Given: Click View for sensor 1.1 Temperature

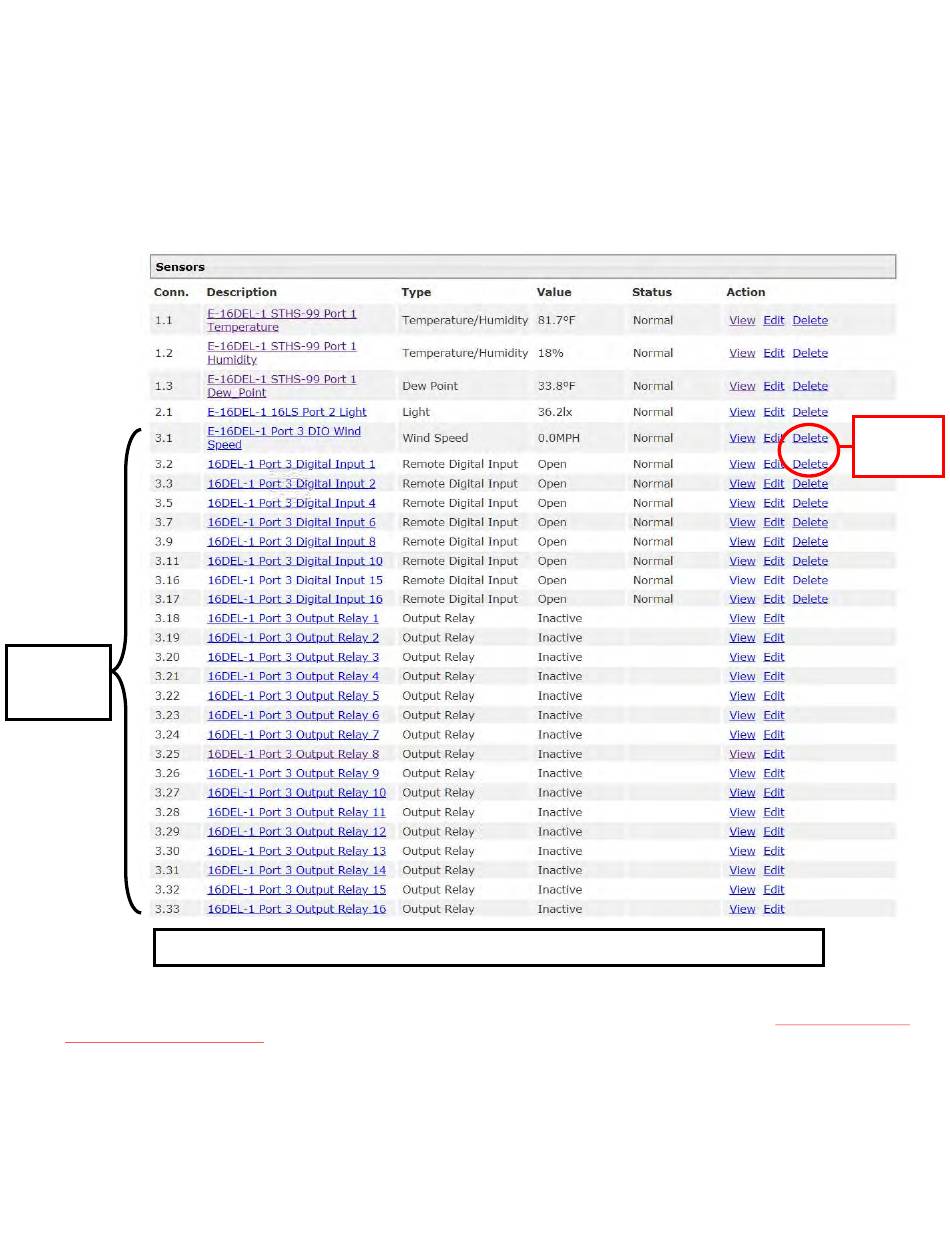Looking at the screenshot, I should pyautogui.click(x=742, y=320).
